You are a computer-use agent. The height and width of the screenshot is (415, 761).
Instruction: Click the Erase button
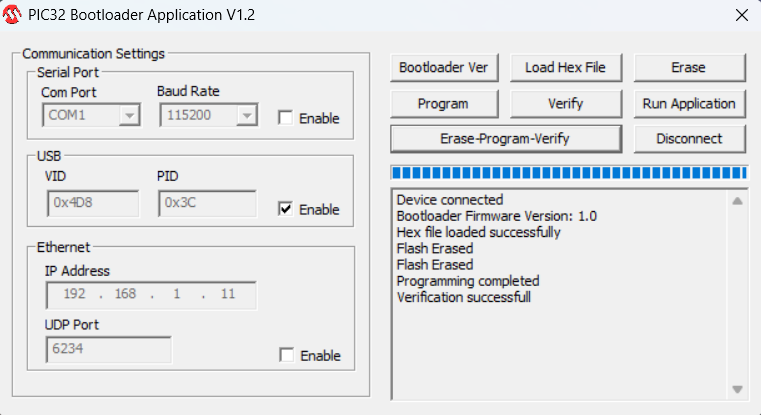click(x=688, y=67)
